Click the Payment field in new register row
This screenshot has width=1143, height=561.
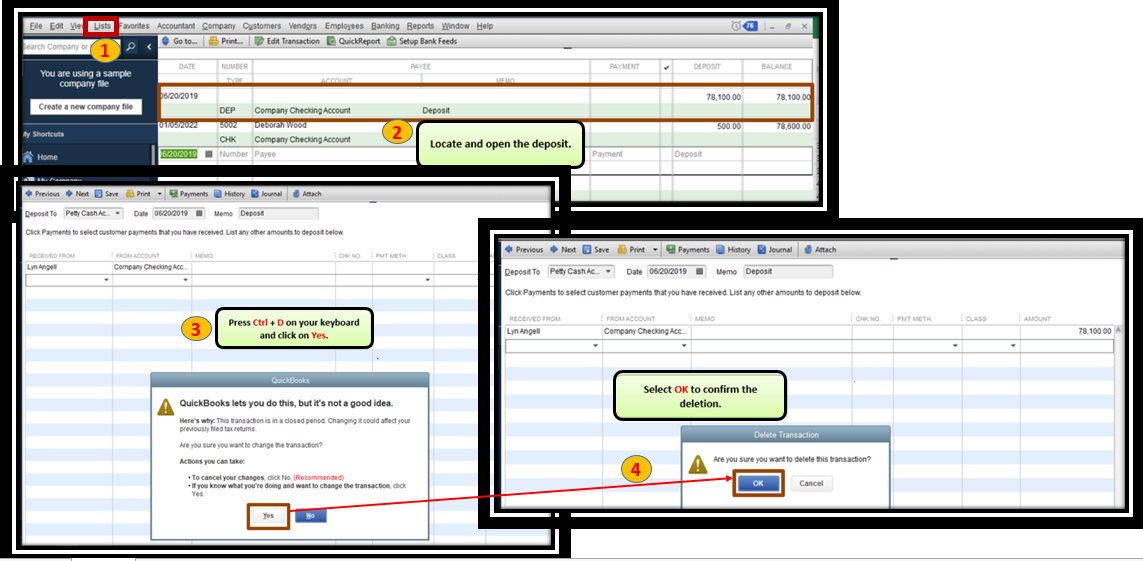tap(625, 154)
